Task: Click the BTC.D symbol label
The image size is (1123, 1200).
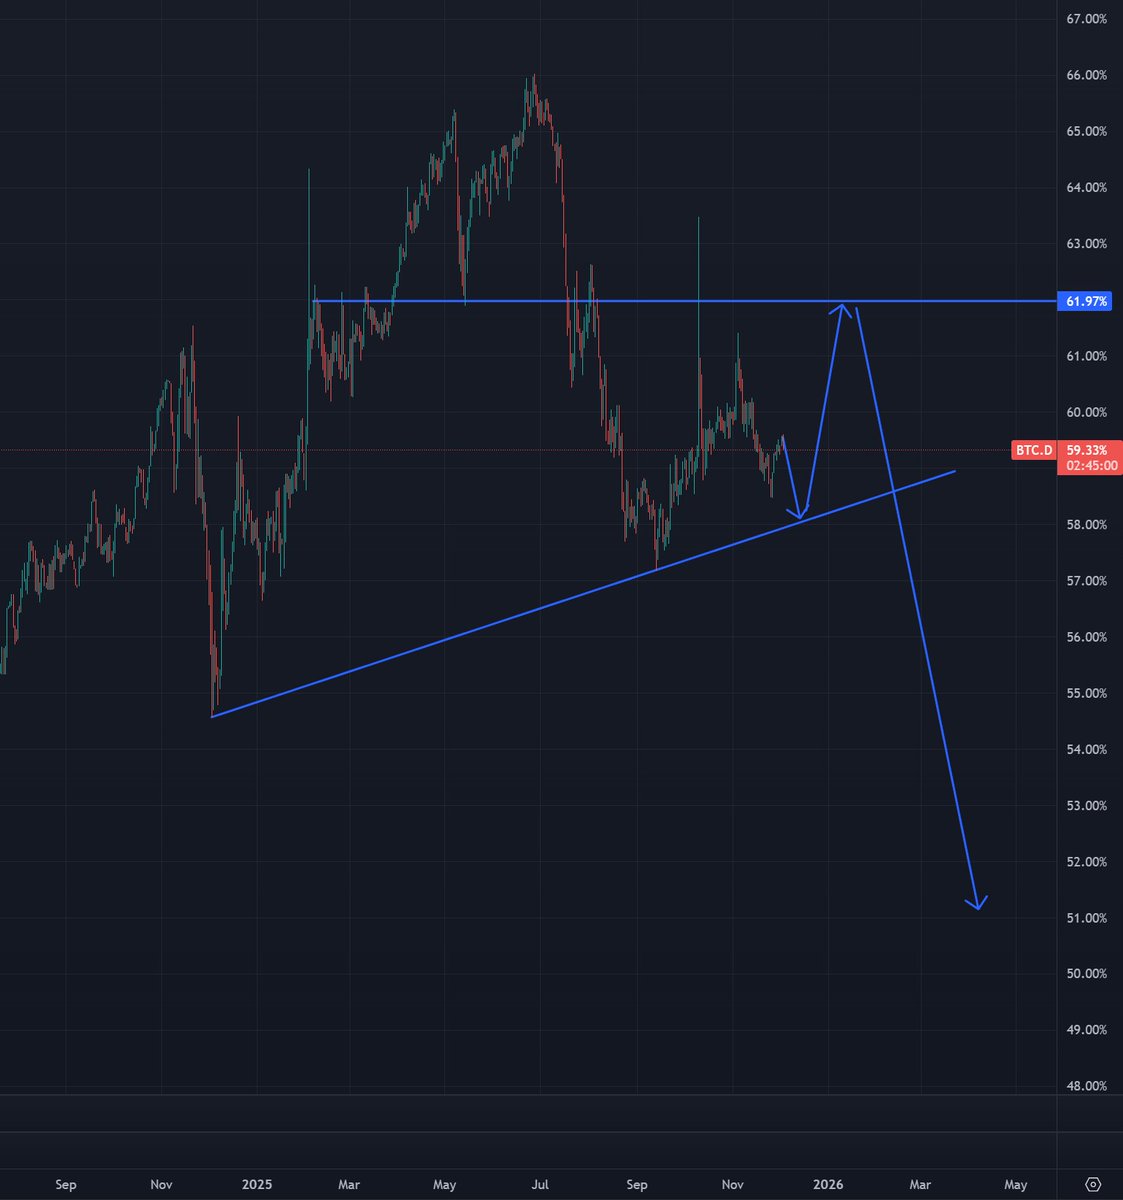Action: coord(1034,451)
